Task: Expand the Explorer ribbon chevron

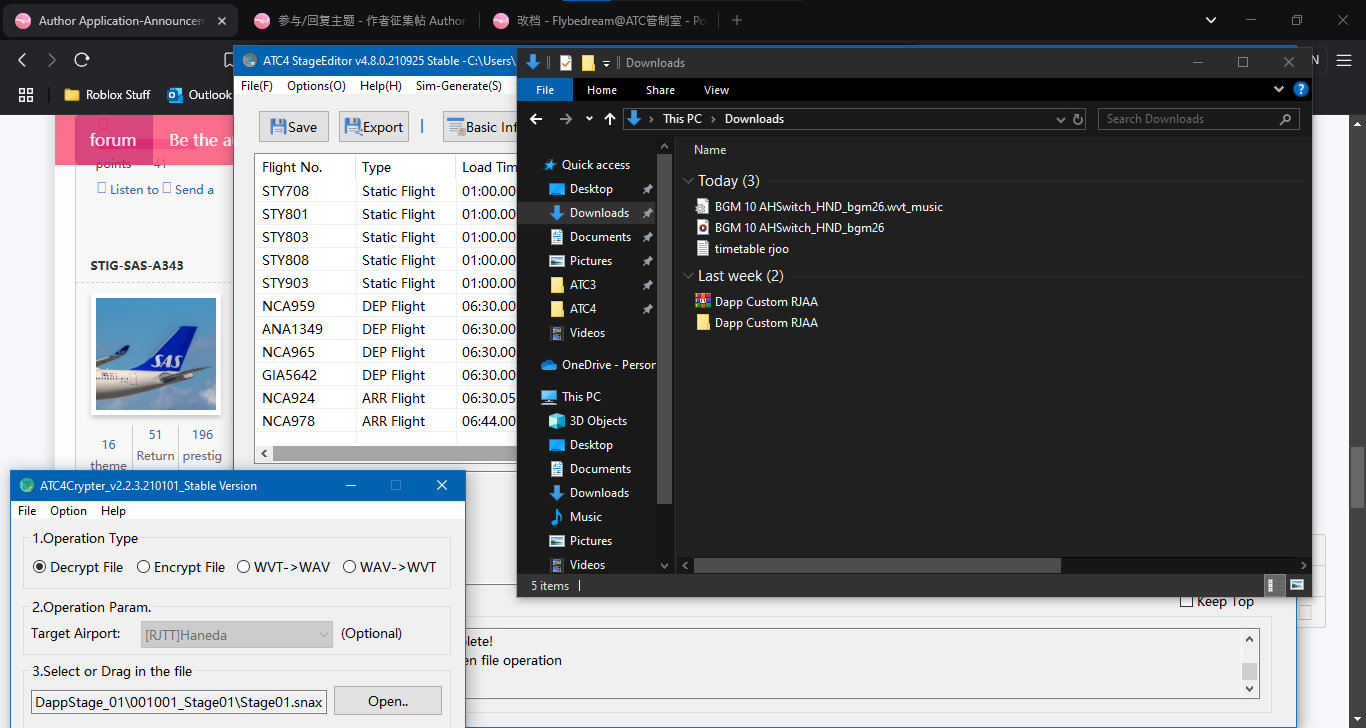Action: (x=1278, y=89)
